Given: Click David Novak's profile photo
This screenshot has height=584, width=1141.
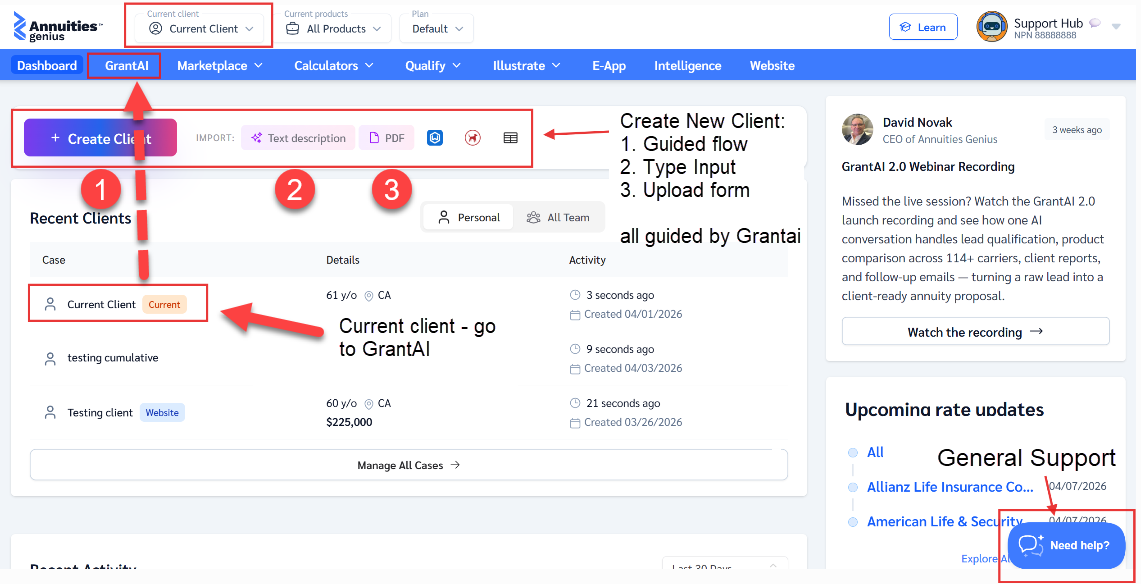Looking at the screenshot, I should pos(857,129).
